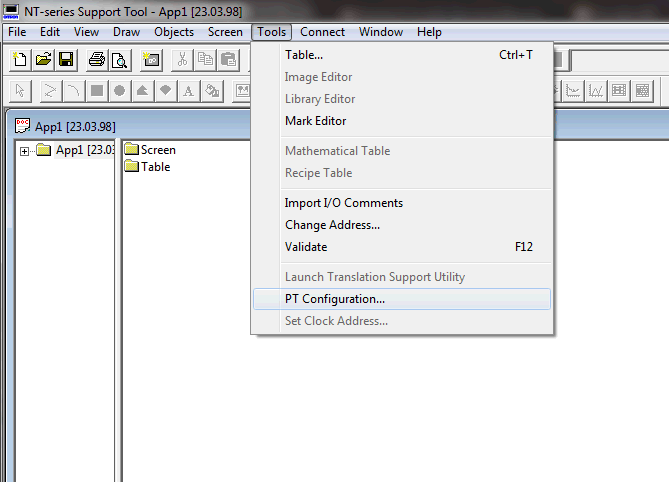
Task: Select the text letter A tool
Action: 189,91
